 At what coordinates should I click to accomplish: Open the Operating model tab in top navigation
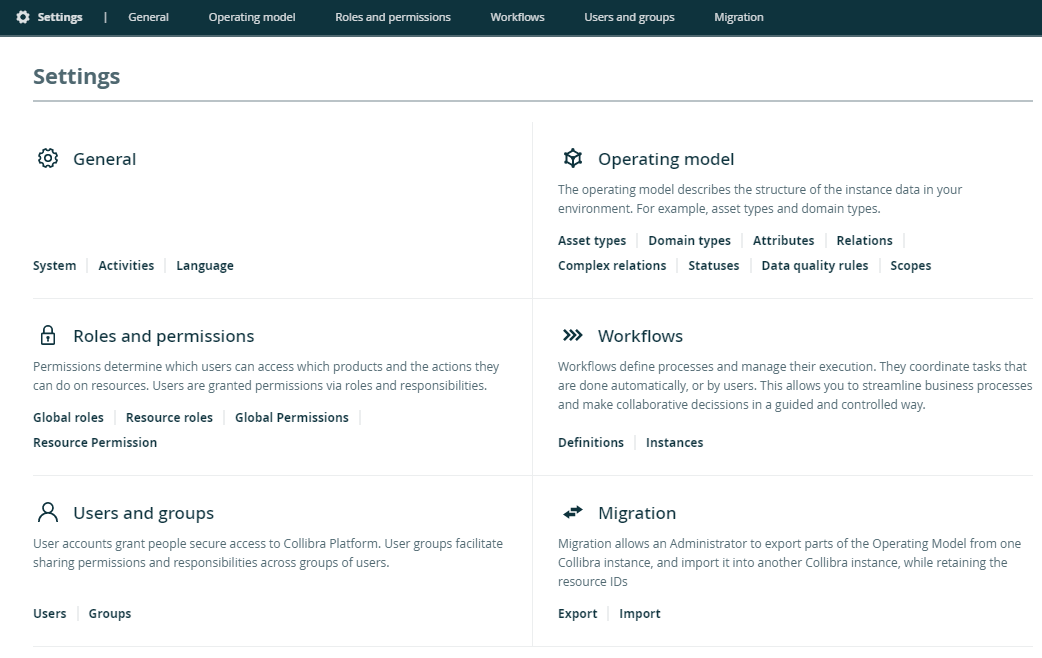[252, 17]
